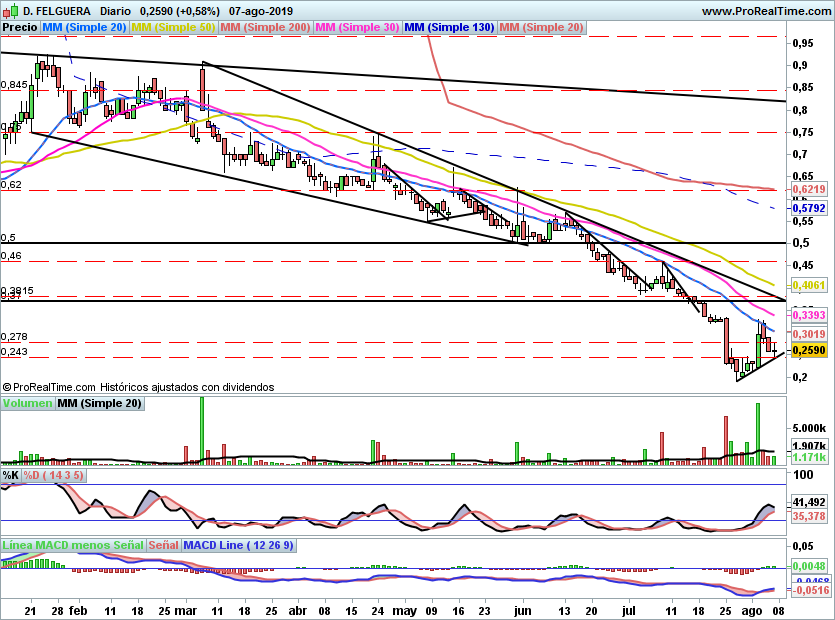Select the pink MM (Simple 30) label
The width and height of the screenshot is (835, 620).
[x=357, y=27]
